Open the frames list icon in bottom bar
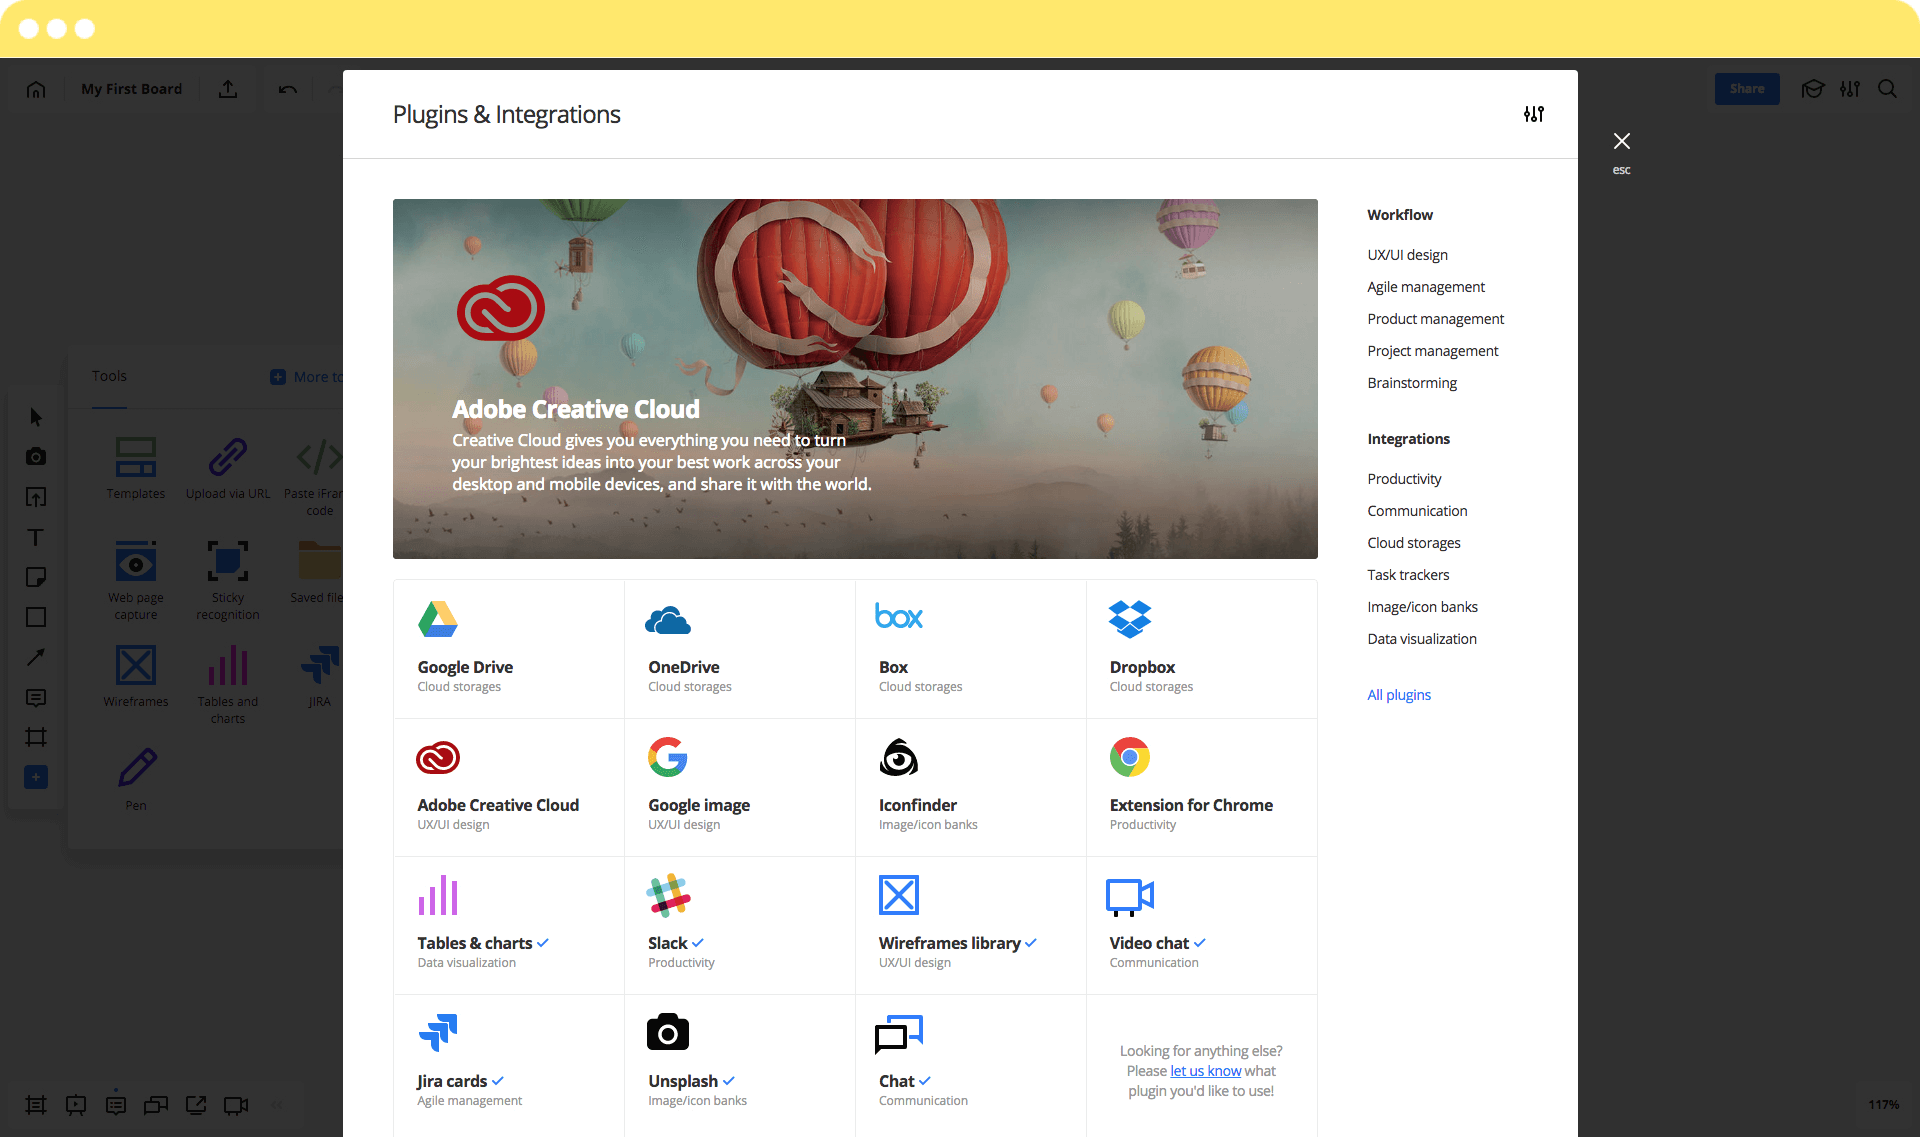Viewport: 1920px width, 1137px height. point(36,1105)
